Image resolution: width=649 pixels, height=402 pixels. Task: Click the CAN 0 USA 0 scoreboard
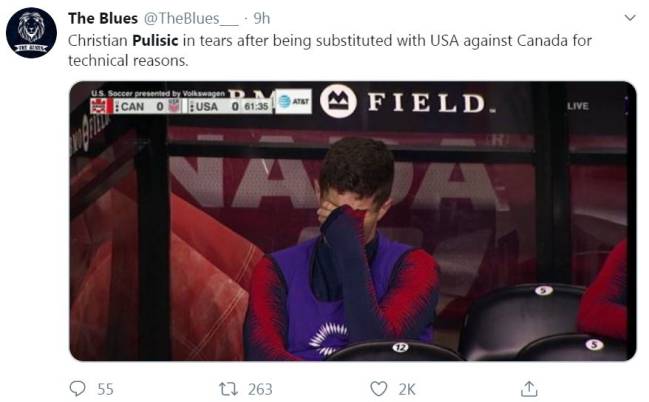pos(181,106)
